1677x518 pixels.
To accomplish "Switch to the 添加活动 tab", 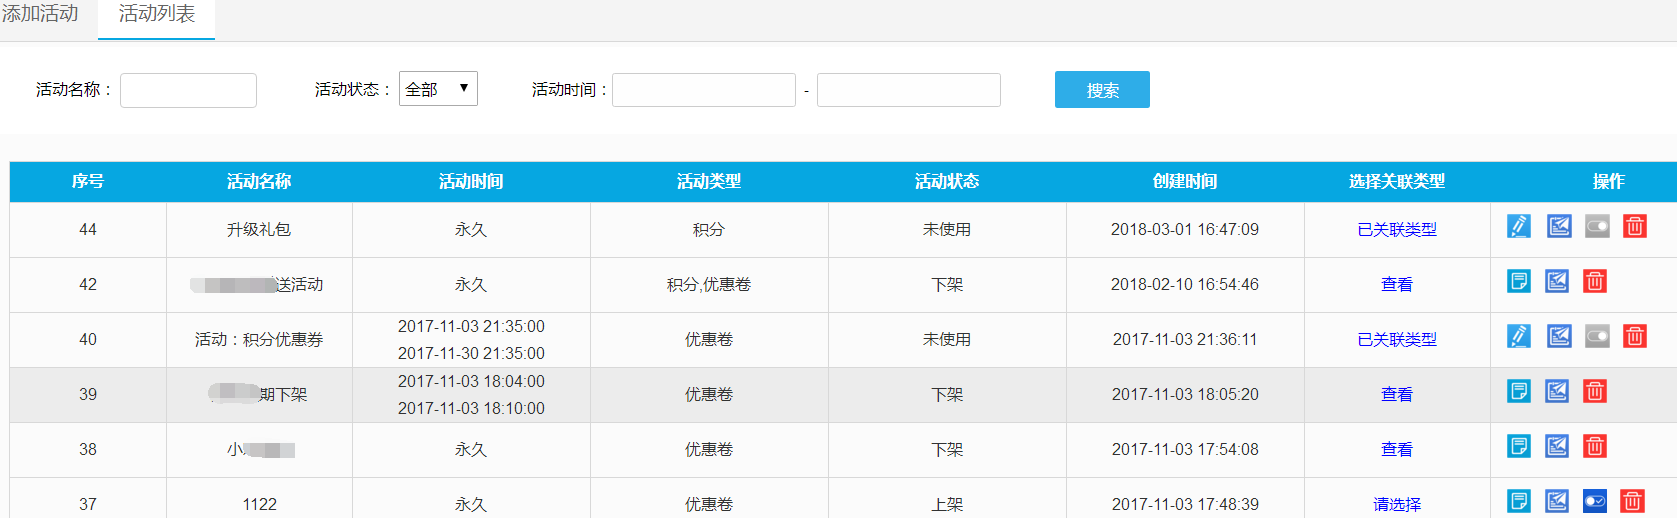I will [x=40, y=14].
